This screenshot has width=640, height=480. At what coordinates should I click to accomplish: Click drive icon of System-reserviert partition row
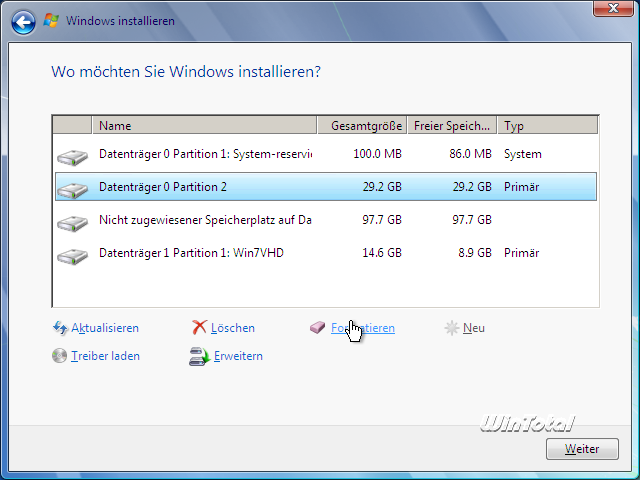pos(72,157)
